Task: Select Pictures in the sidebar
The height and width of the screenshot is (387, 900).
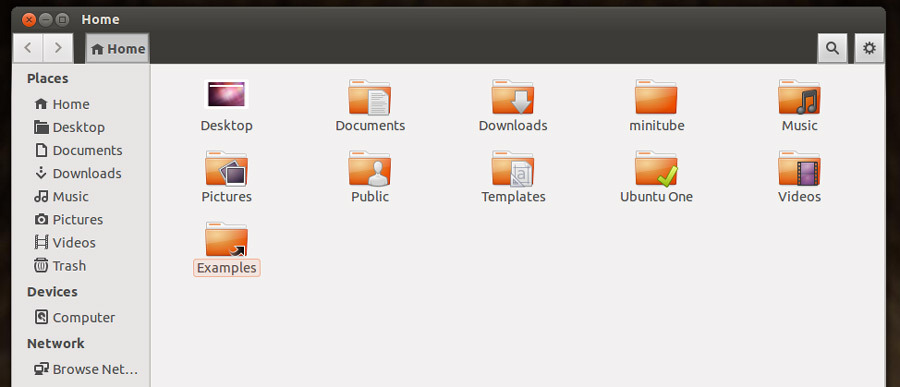Action: (x=81, y=219)
